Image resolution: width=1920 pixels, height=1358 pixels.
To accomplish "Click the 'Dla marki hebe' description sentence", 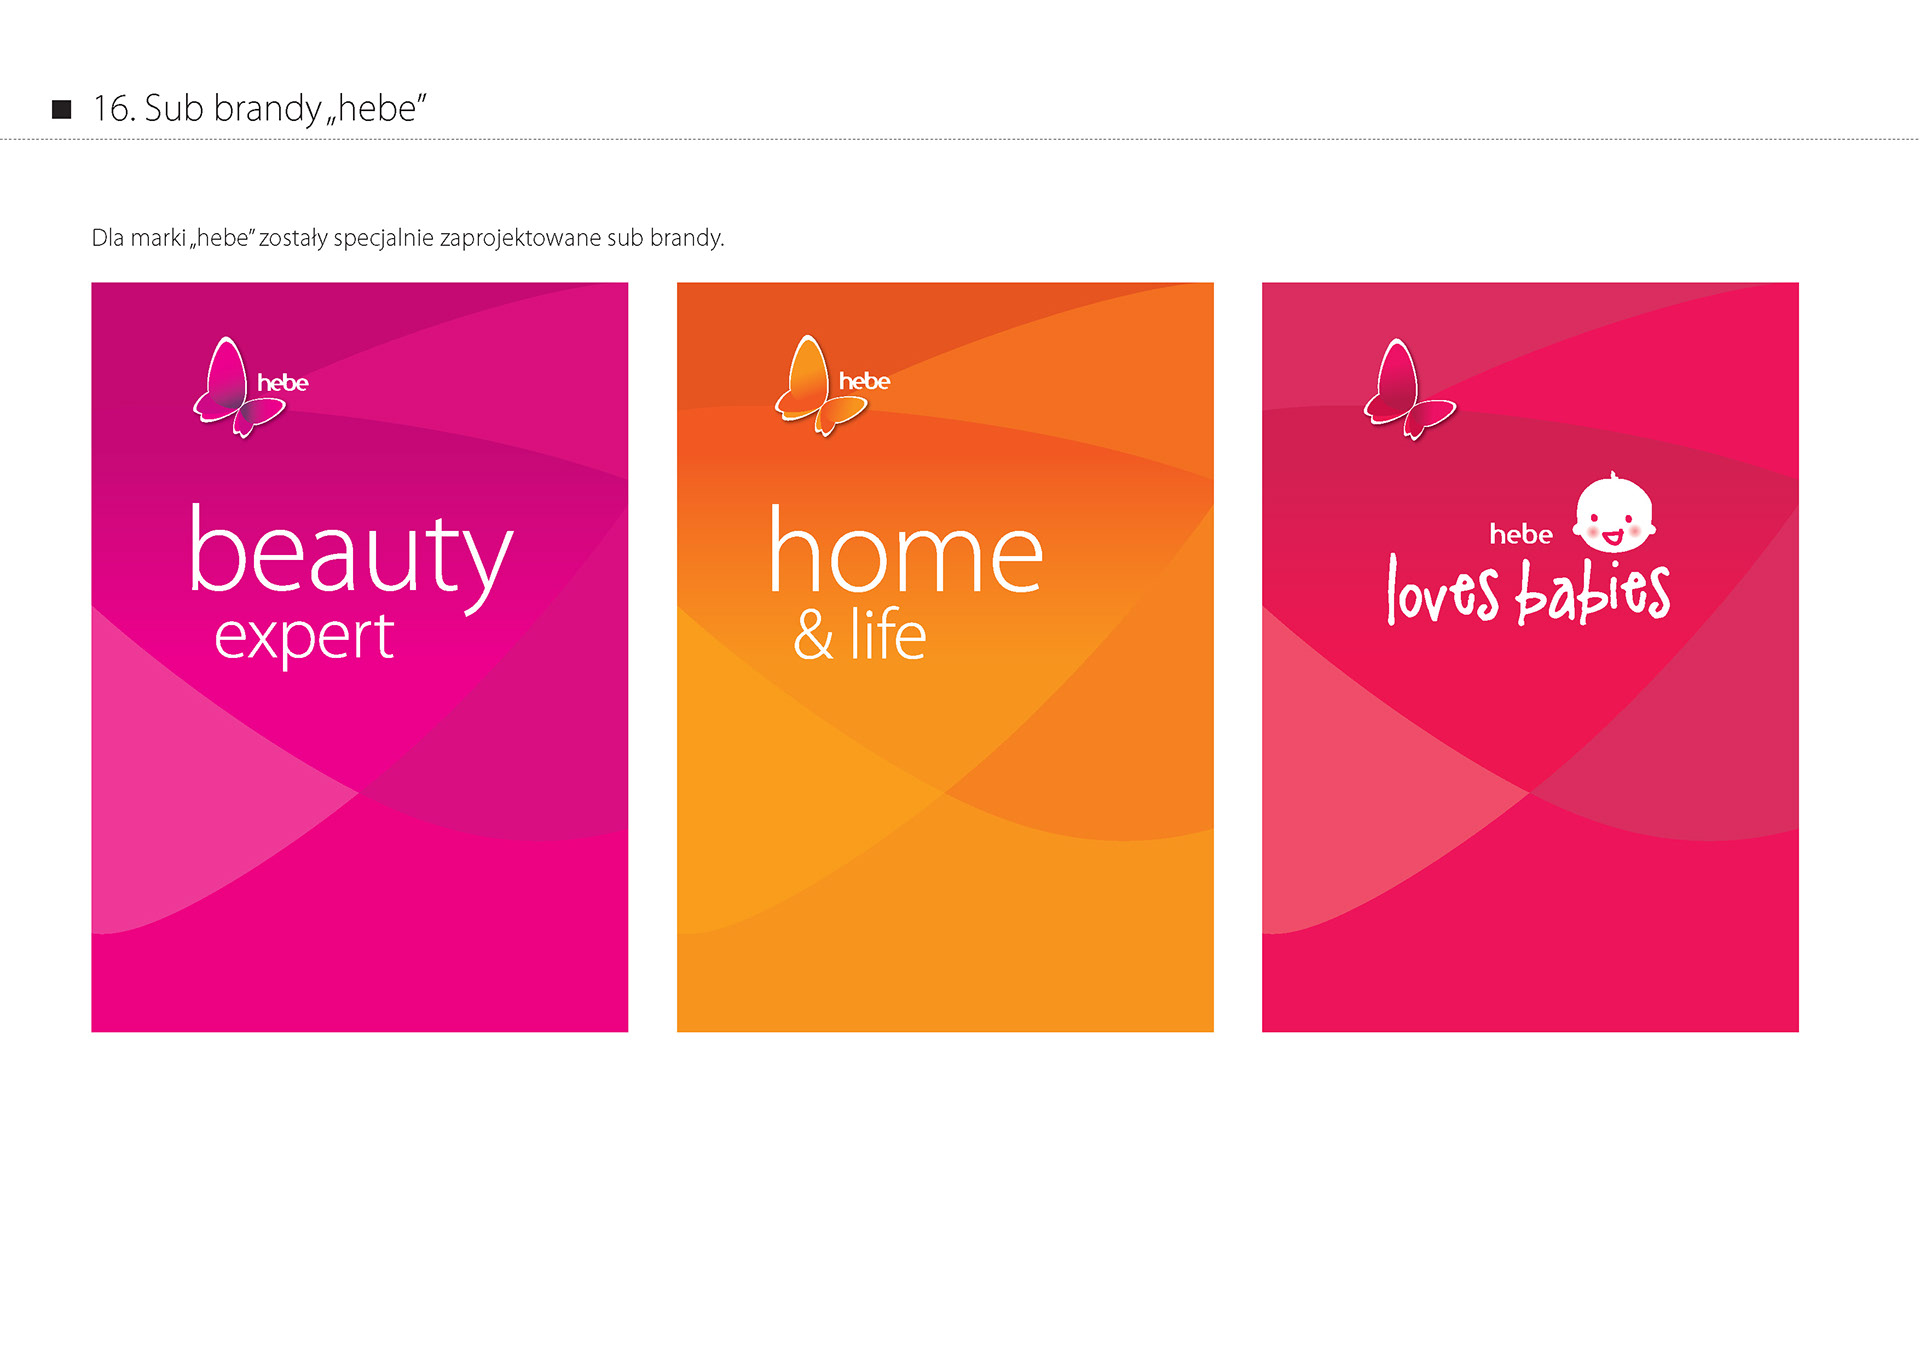I will 407,238.
